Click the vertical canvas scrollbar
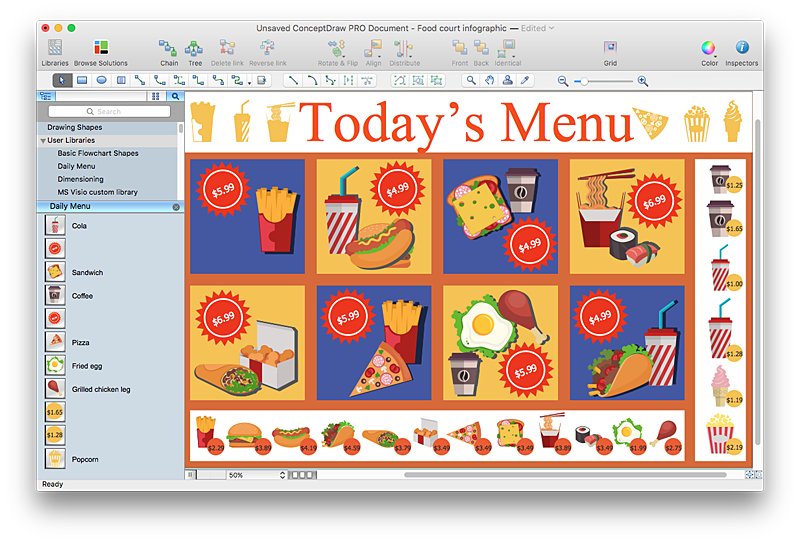Viewport: 800px width, 543px height. click(x=758, y=282)
